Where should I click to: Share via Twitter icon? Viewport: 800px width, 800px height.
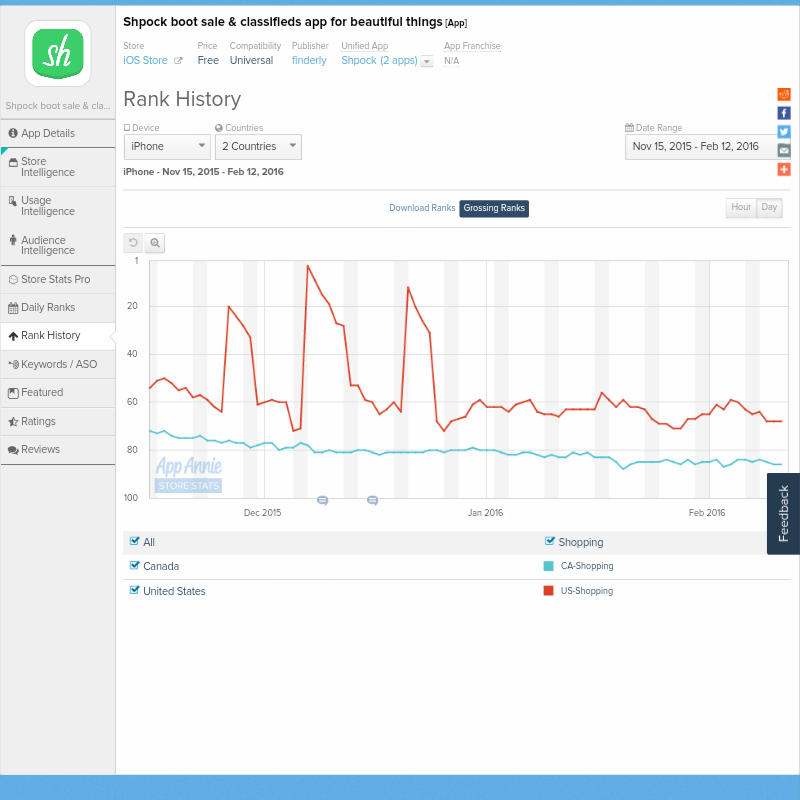(784, 132)
